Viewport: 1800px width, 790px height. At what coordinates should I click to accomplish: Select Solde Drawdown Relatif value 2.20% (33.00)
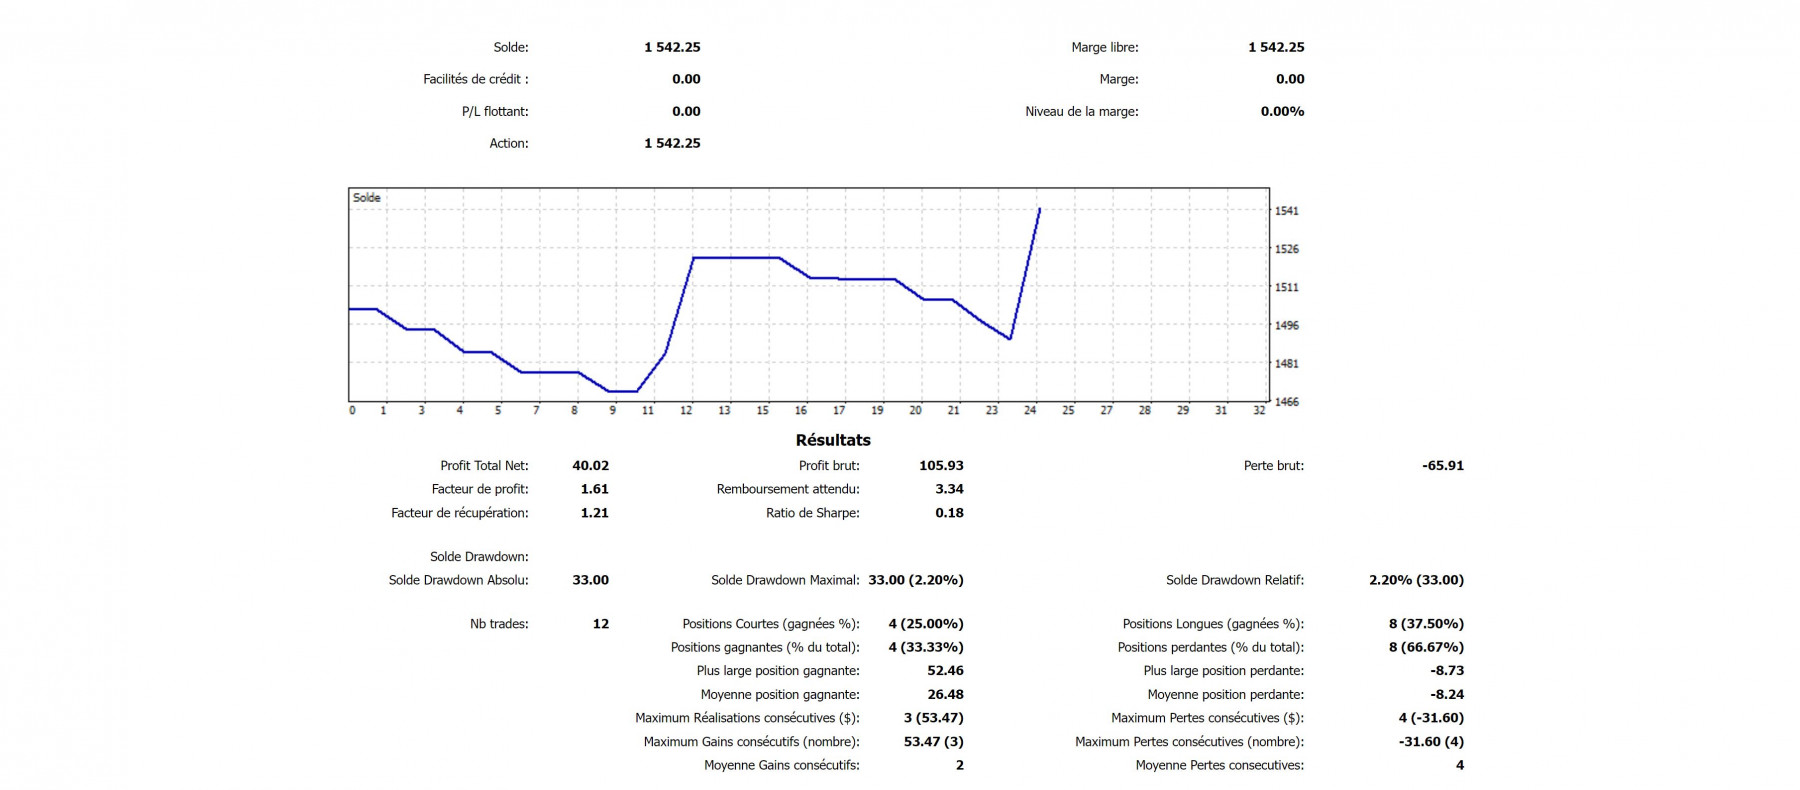1416,580
